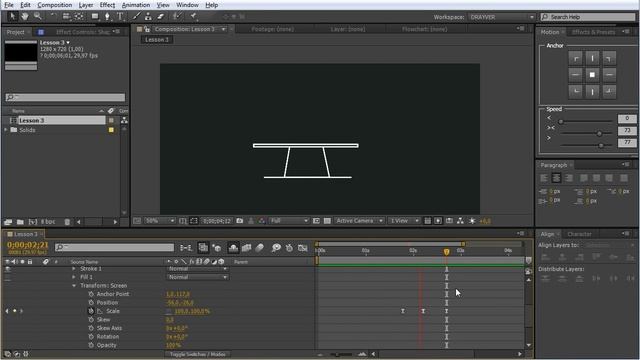Viewport: 640px width, 360px height.
Task: Click center-align text button in Paragraph panel
Action: (x=556, y=178)
